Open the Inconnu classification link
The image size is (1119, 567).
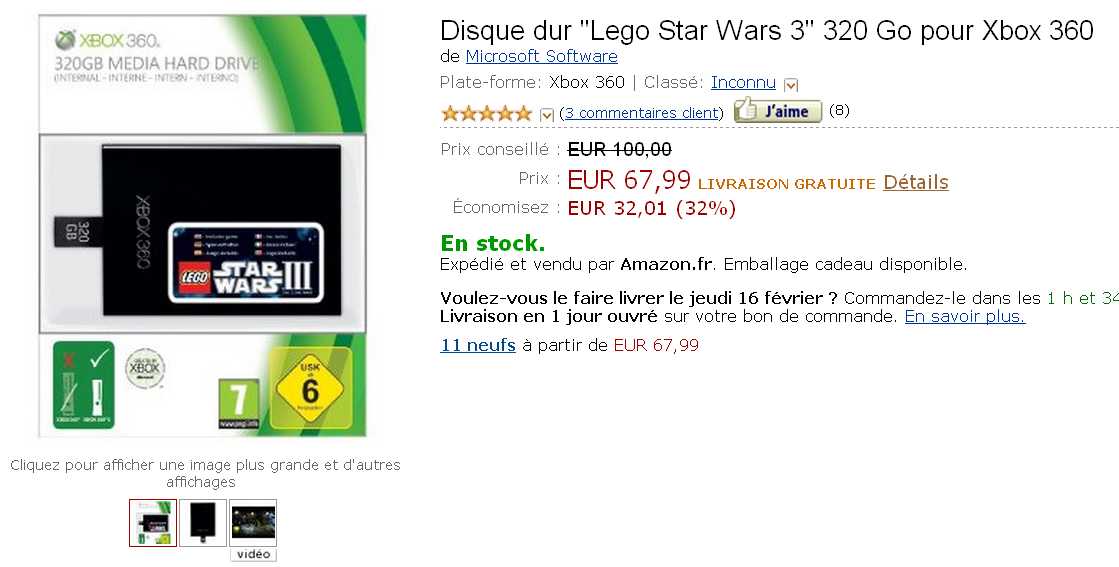pyautogui.click(x=743, y=83)
